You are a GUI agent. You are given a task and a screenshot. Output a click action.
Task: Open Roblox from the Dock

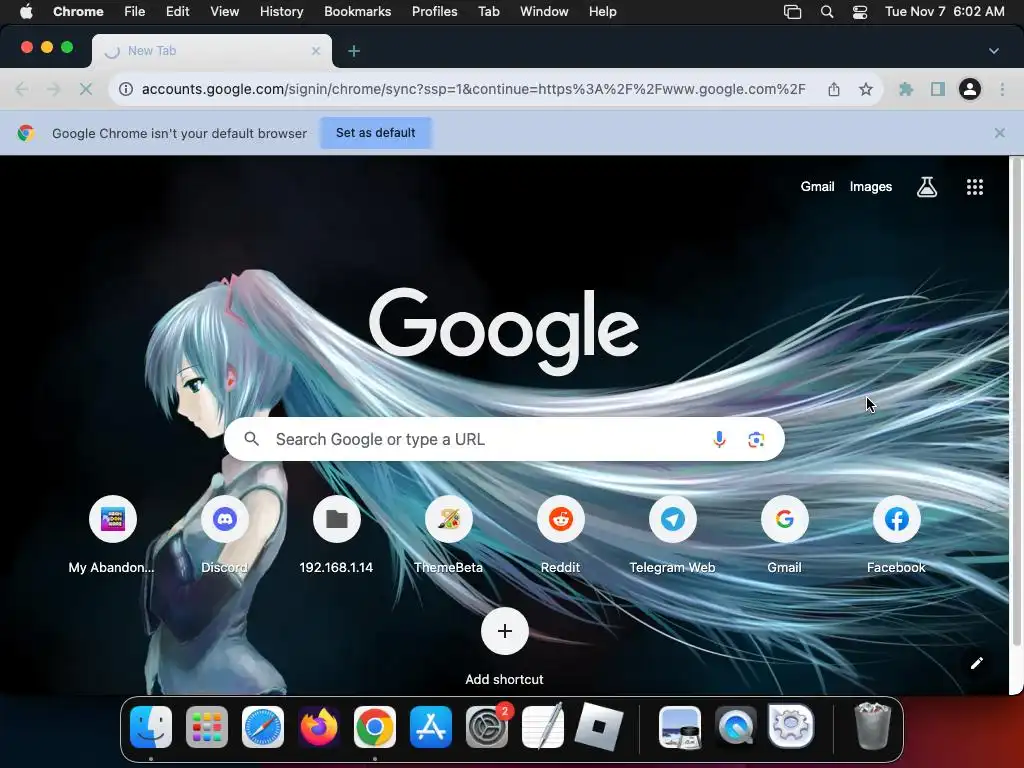click(x=599, y=727)
